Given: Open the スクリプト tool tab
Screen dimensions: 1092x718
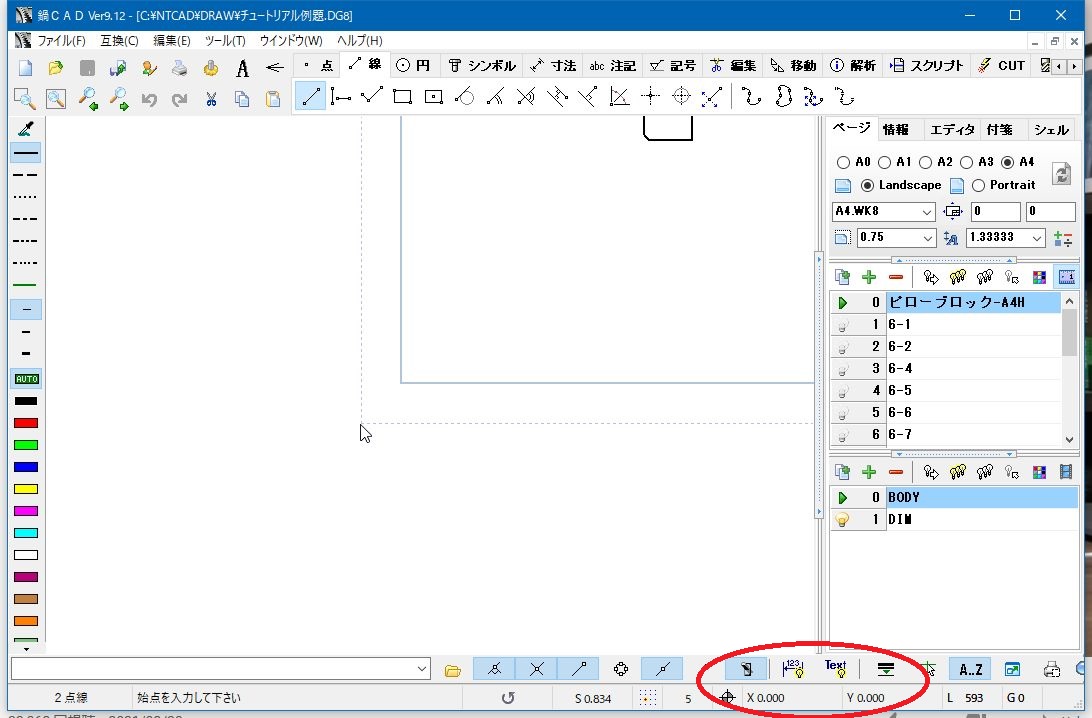Looking at the screenshot, I should point(928,65).
